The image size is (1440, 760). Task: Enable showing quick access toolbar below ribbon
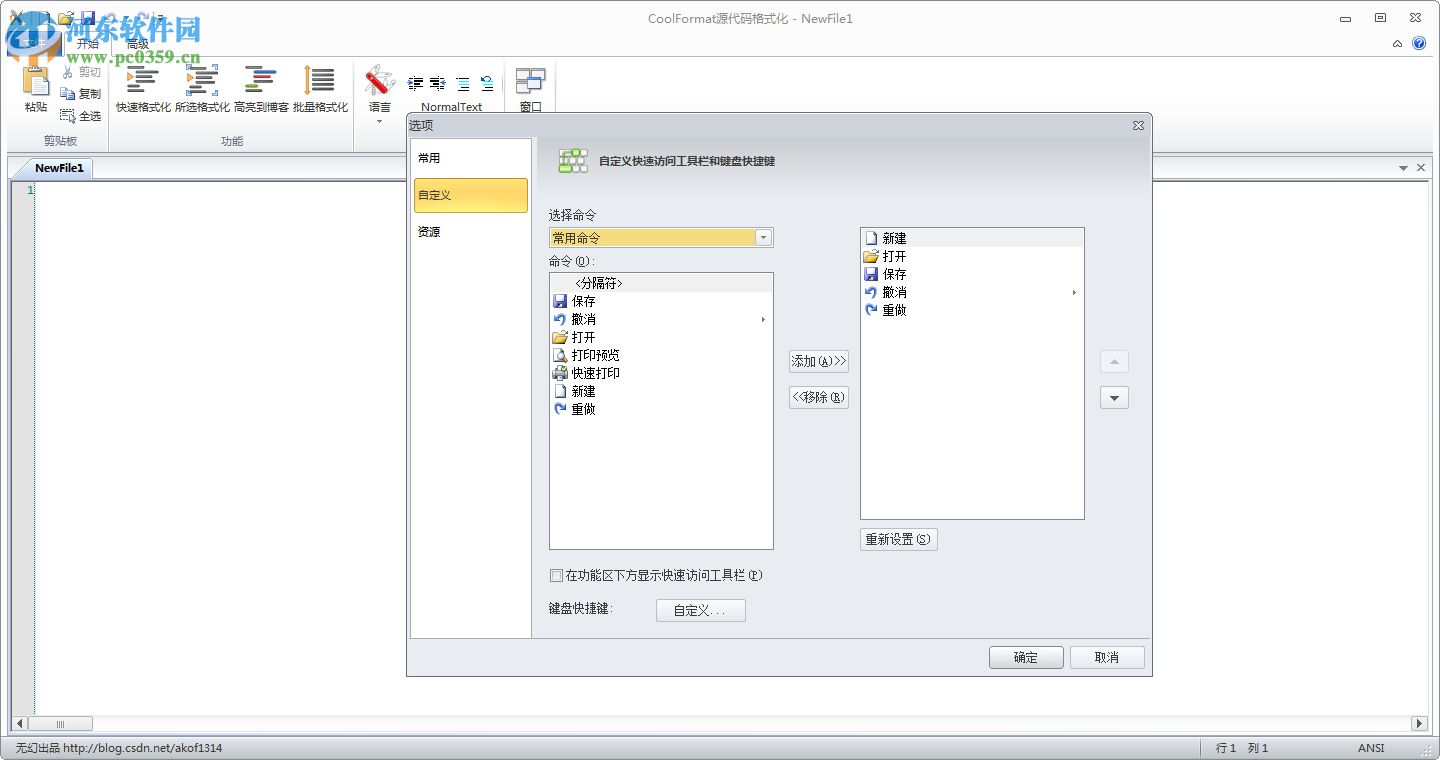point(556,575)
